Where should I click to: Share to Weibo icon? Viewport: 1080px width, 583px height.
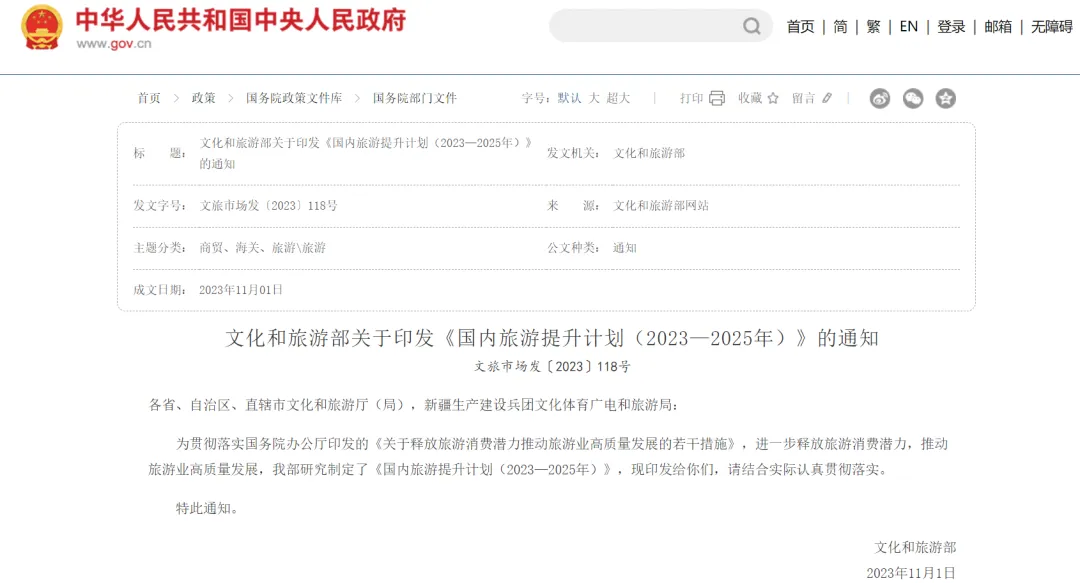(880, 99)
